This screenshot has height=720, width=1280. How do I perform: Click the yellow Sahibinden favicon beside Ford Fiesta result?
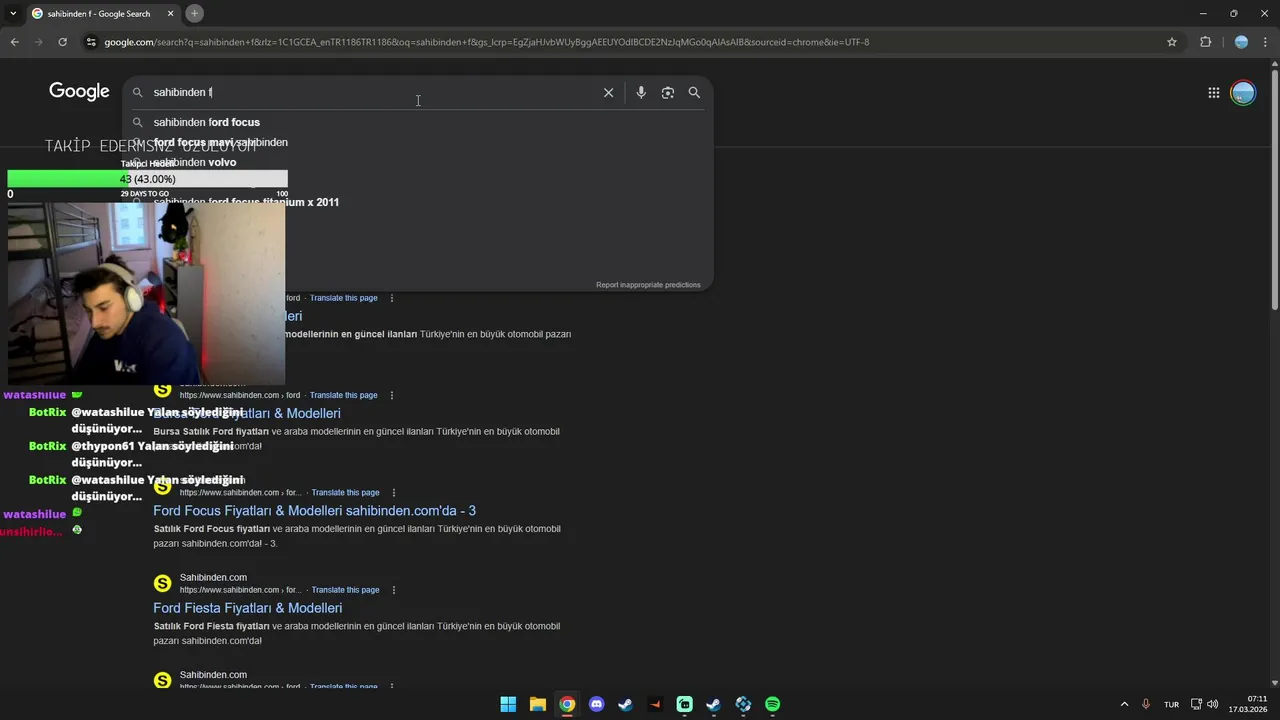[162, 583]
